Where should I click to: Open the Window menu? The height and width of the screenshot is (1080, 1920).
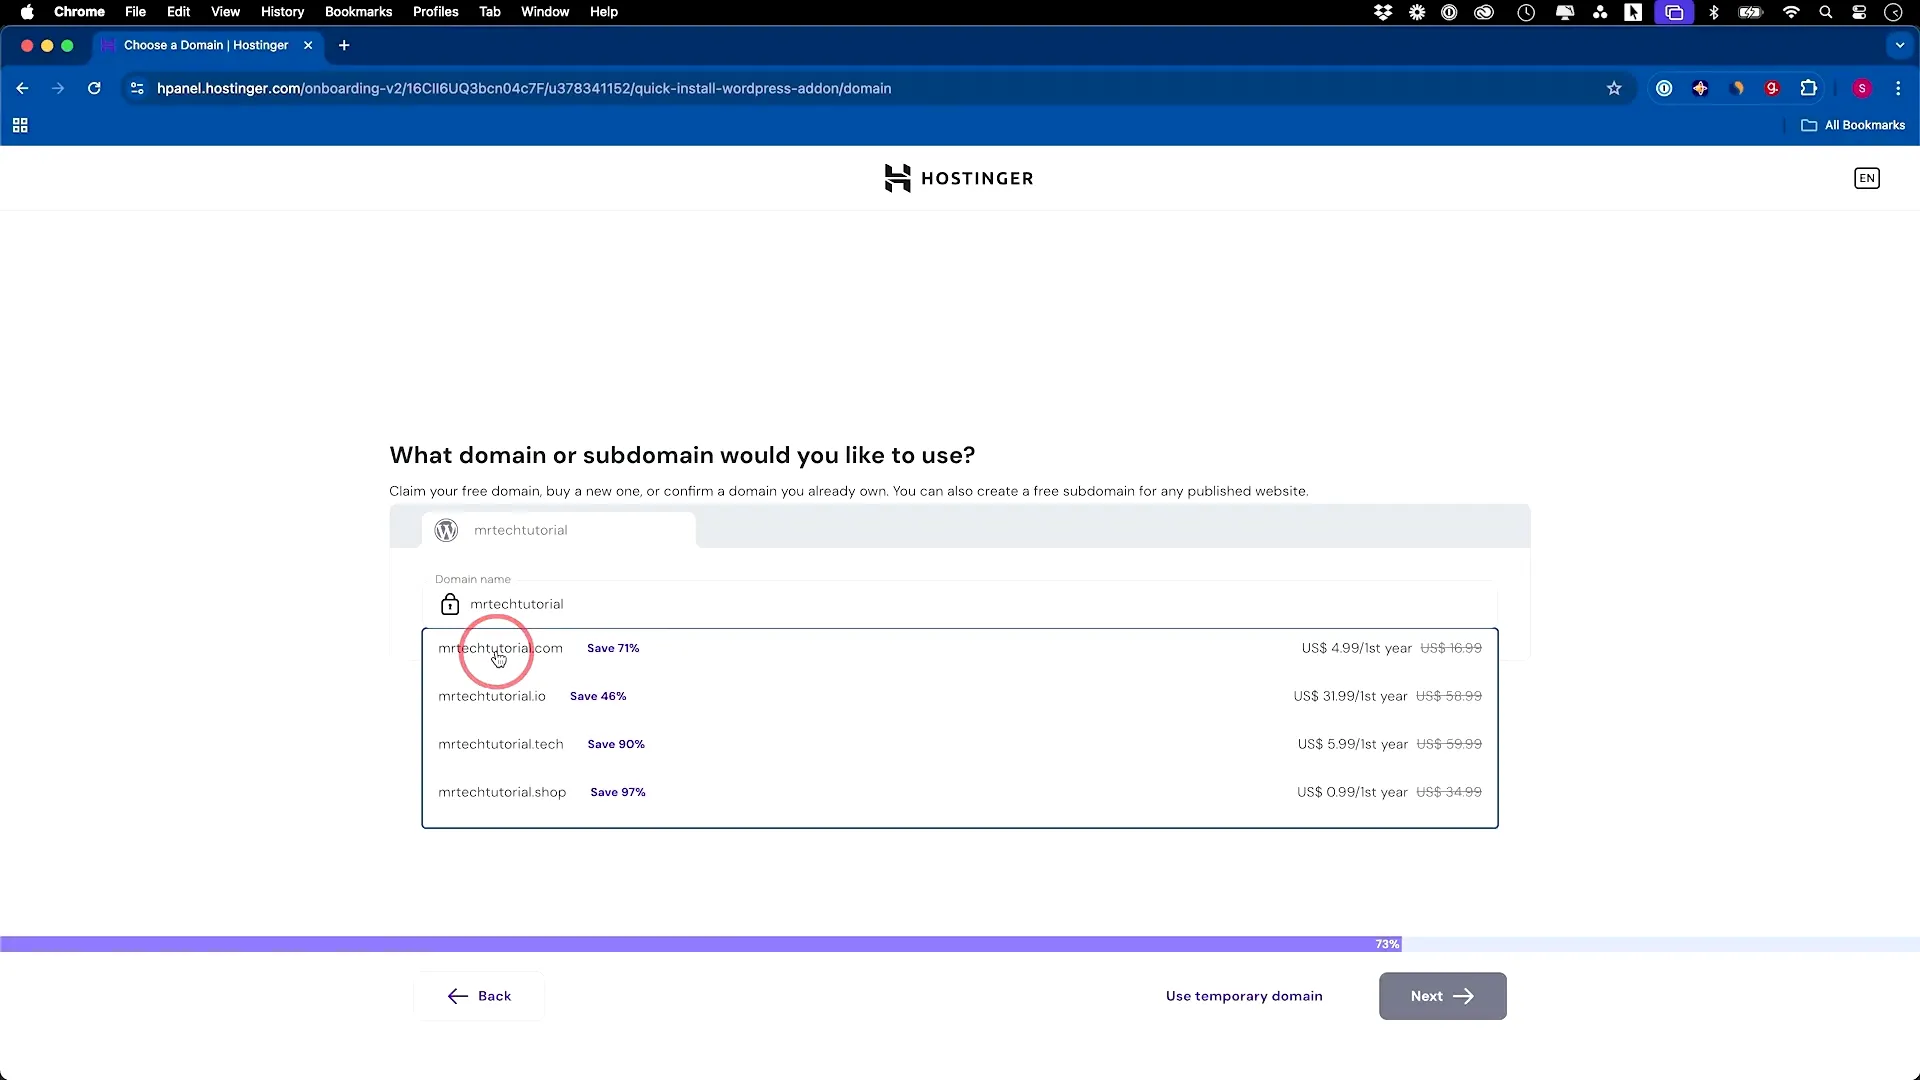(545, 12)
